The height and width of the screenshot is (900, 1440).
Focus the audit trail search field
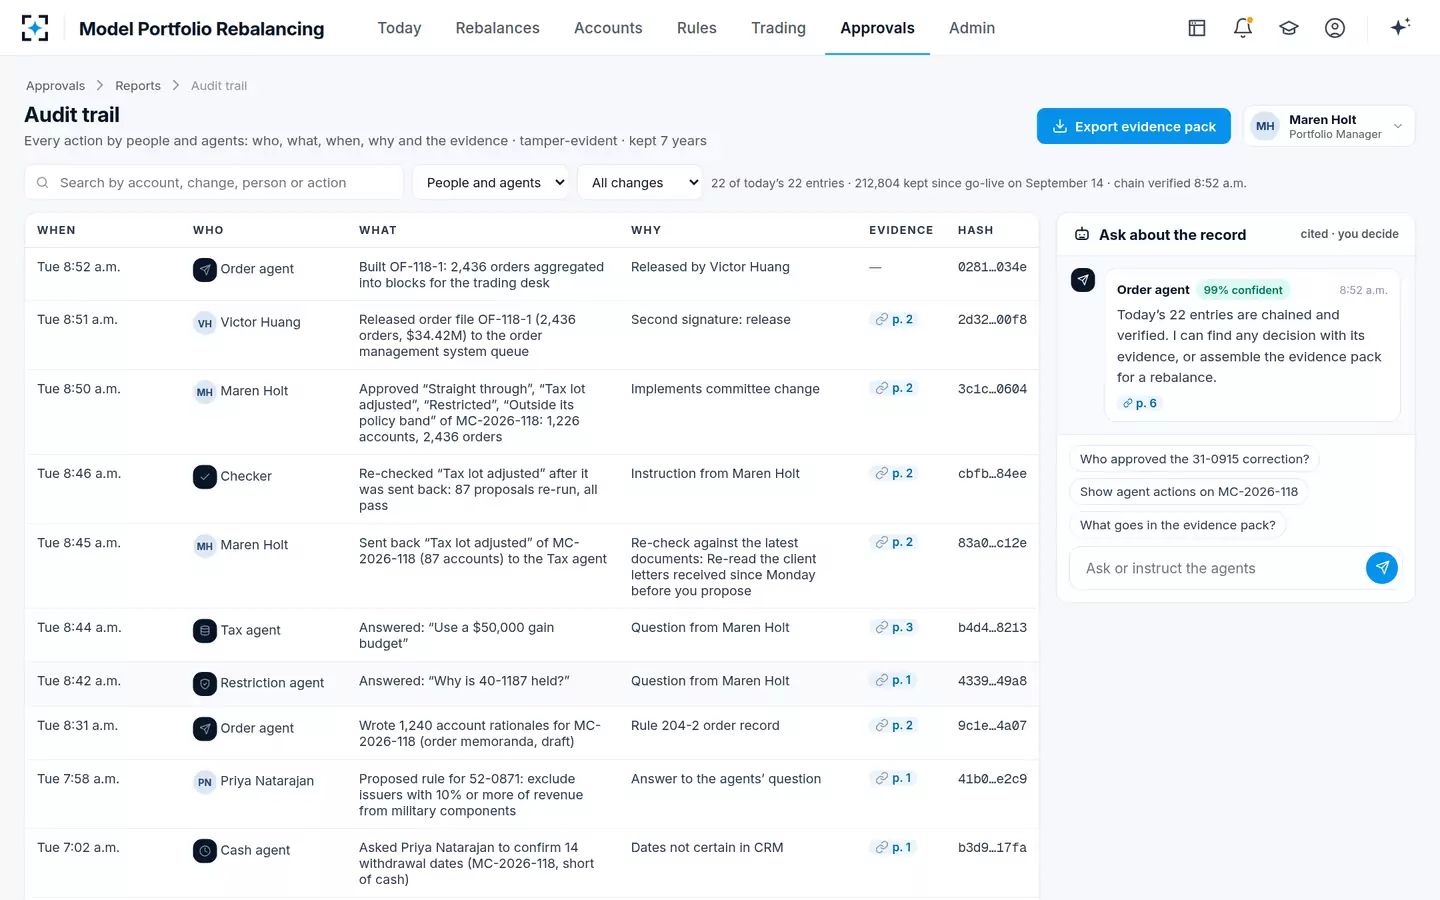tap(214, 182)
